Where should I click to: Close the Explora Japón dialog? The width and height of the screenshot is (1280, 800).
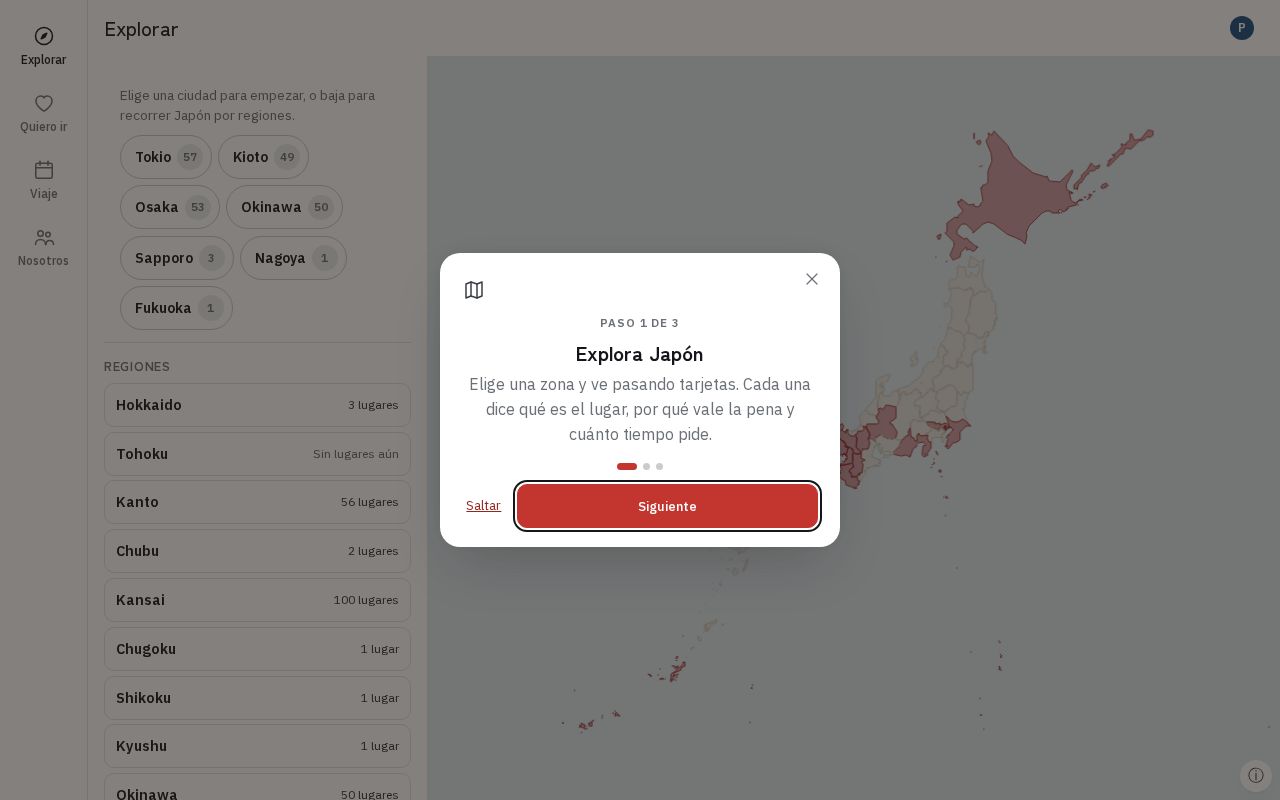point(812,279)
